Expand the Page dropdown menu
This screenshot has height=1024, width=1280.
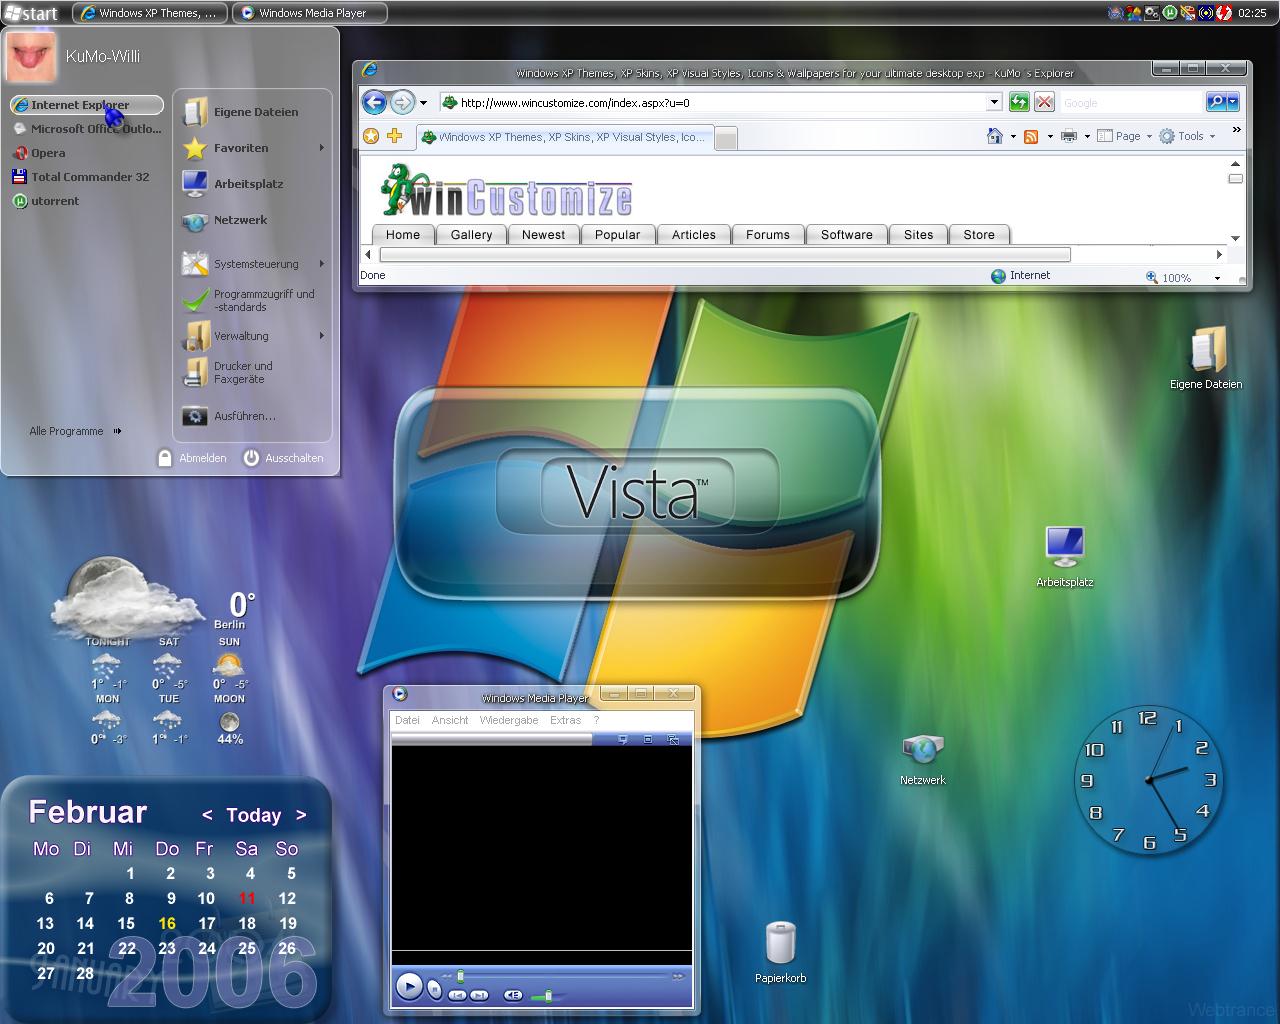coord(1125,136)
